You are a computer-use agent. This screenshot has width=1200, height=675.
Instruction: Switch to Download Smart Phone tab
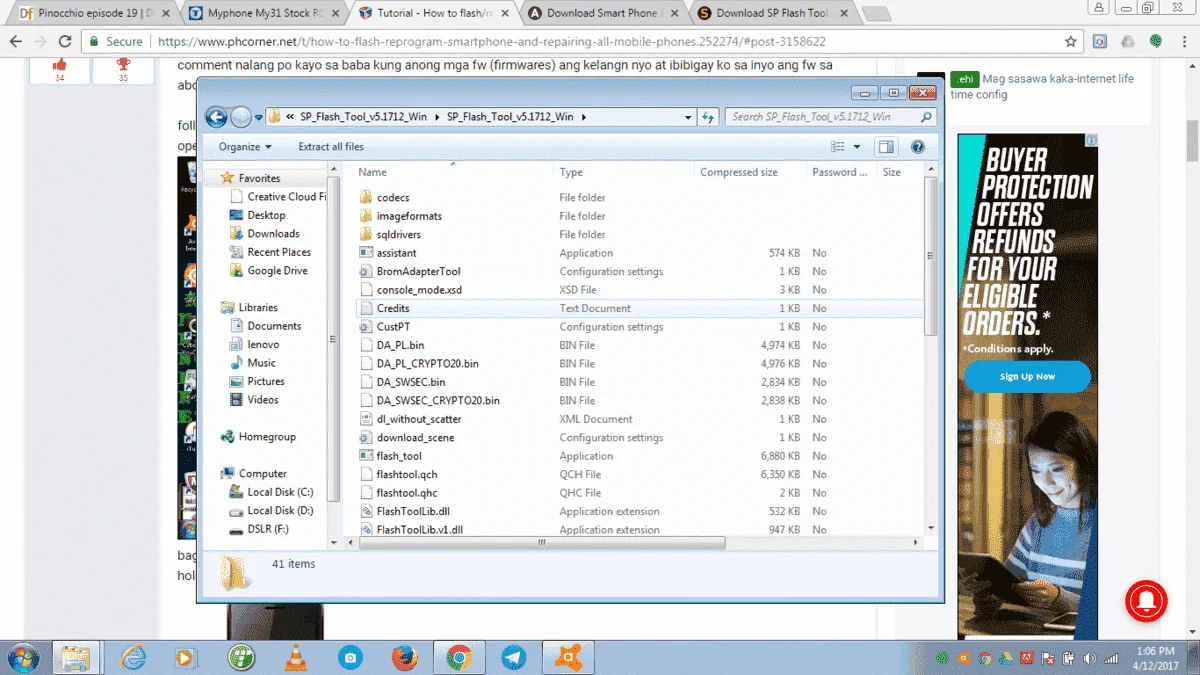(604, 13)
